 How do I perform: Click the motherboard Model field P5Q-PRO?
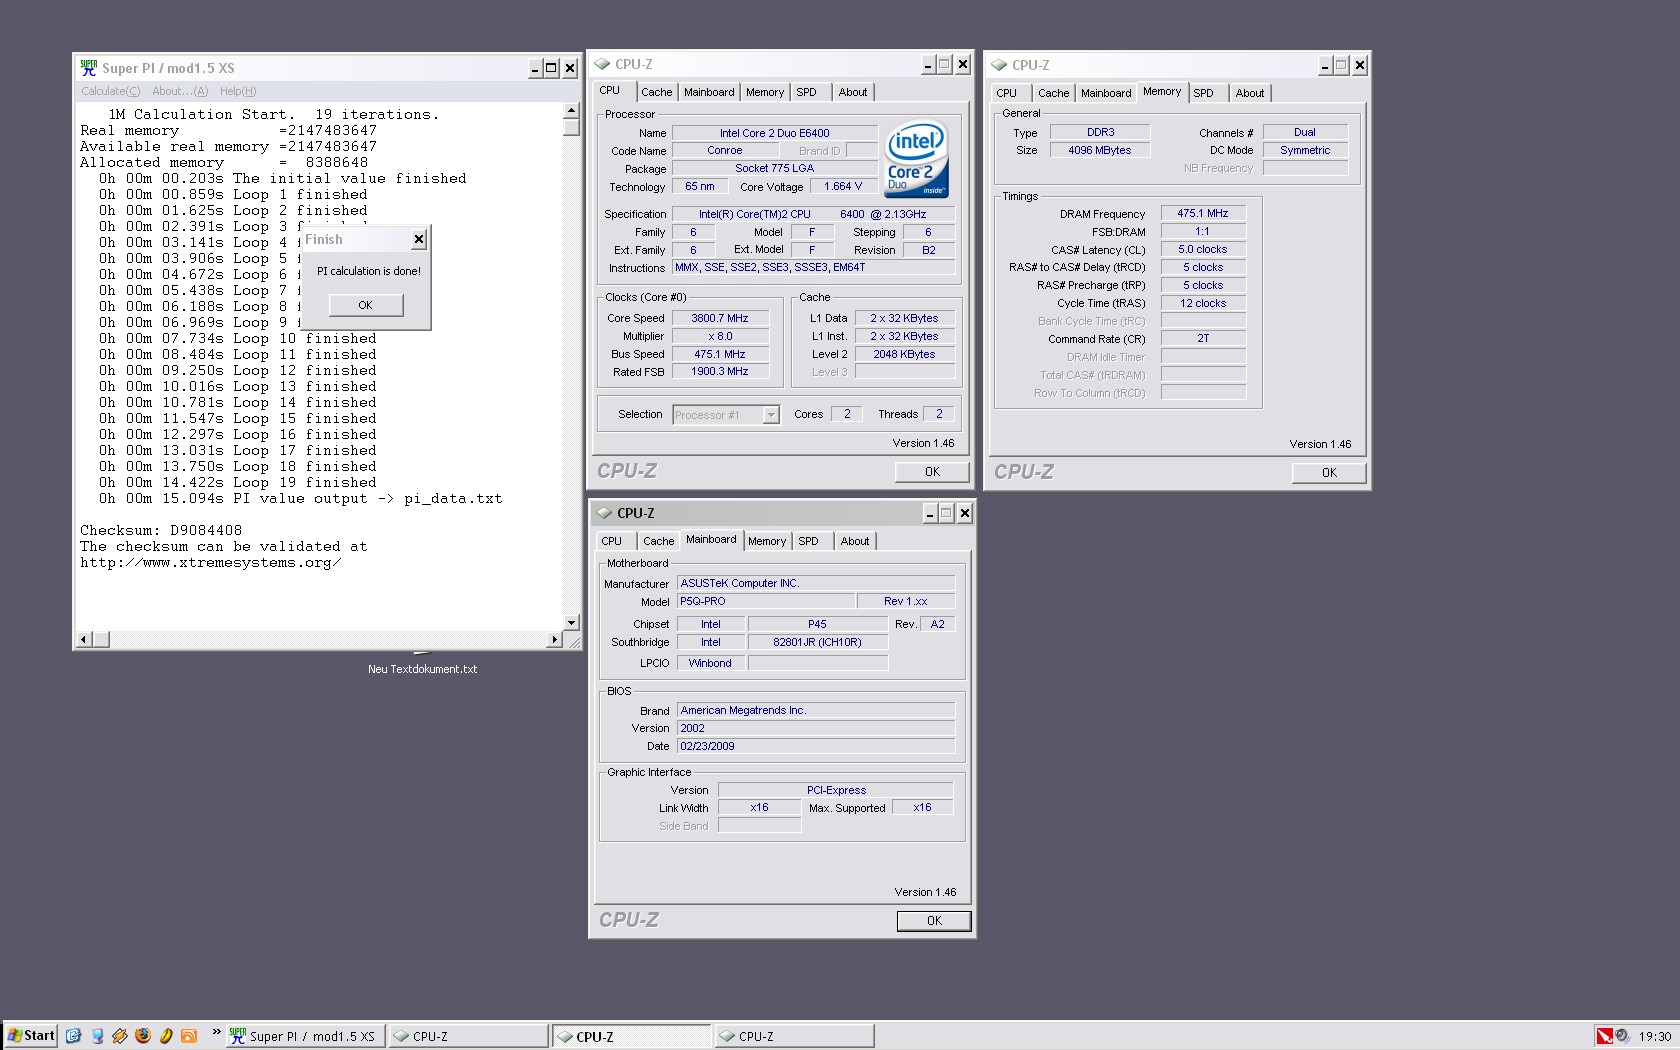tap(767, 602)
